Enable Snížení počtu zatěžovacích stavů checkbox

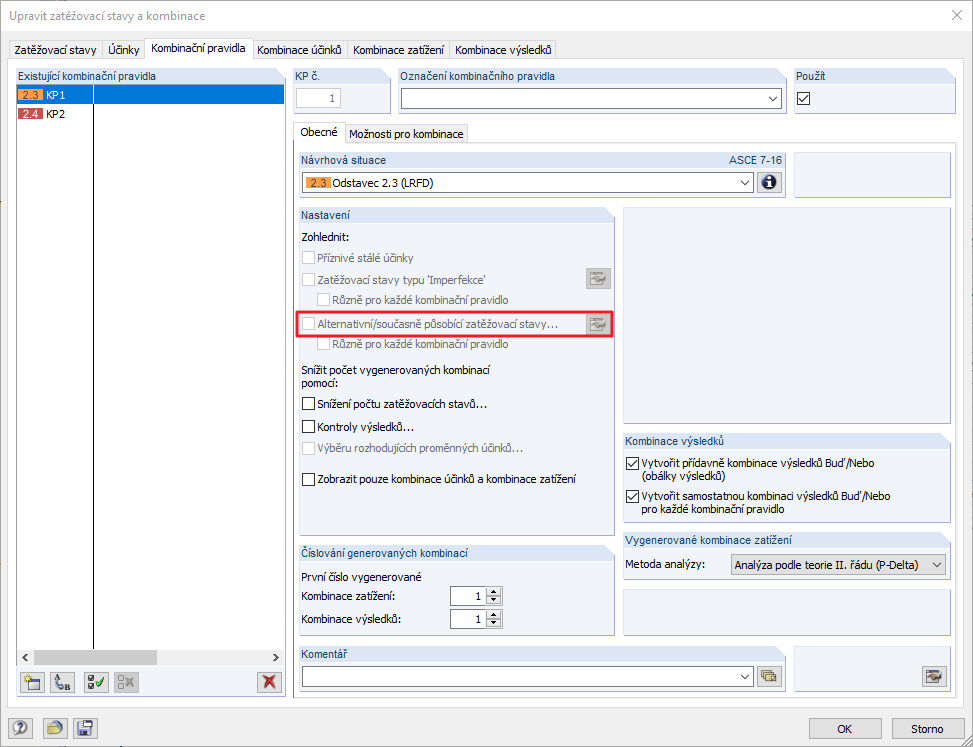click(x=308, y=404)
